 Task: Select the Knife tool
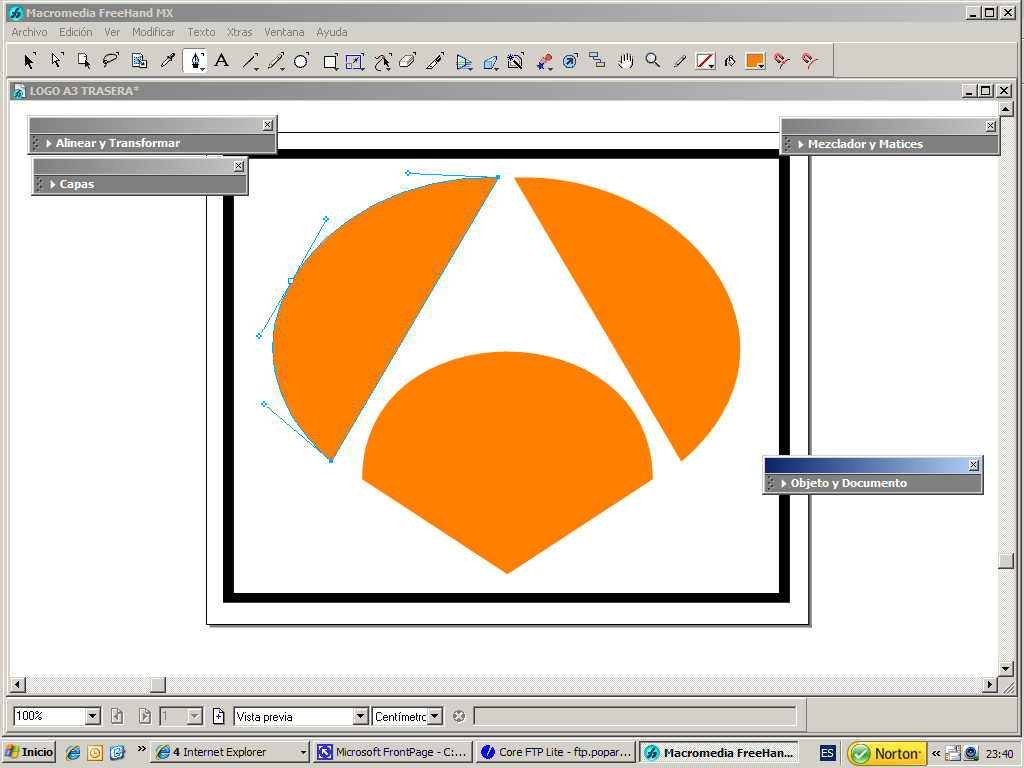click(x=435, y=61)
